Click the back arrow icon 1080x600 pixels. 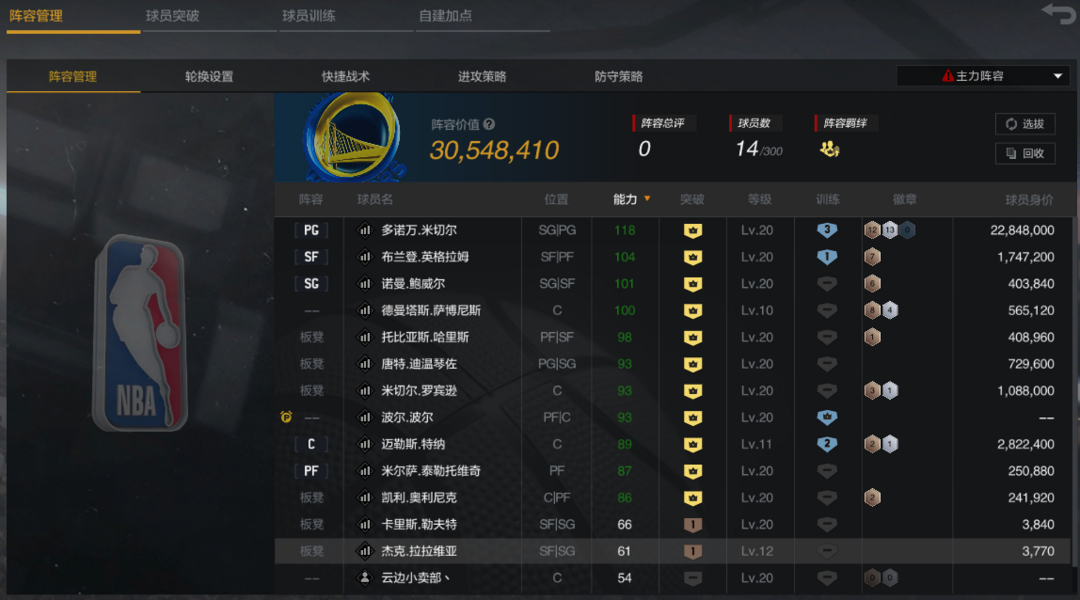point(1058,13)
